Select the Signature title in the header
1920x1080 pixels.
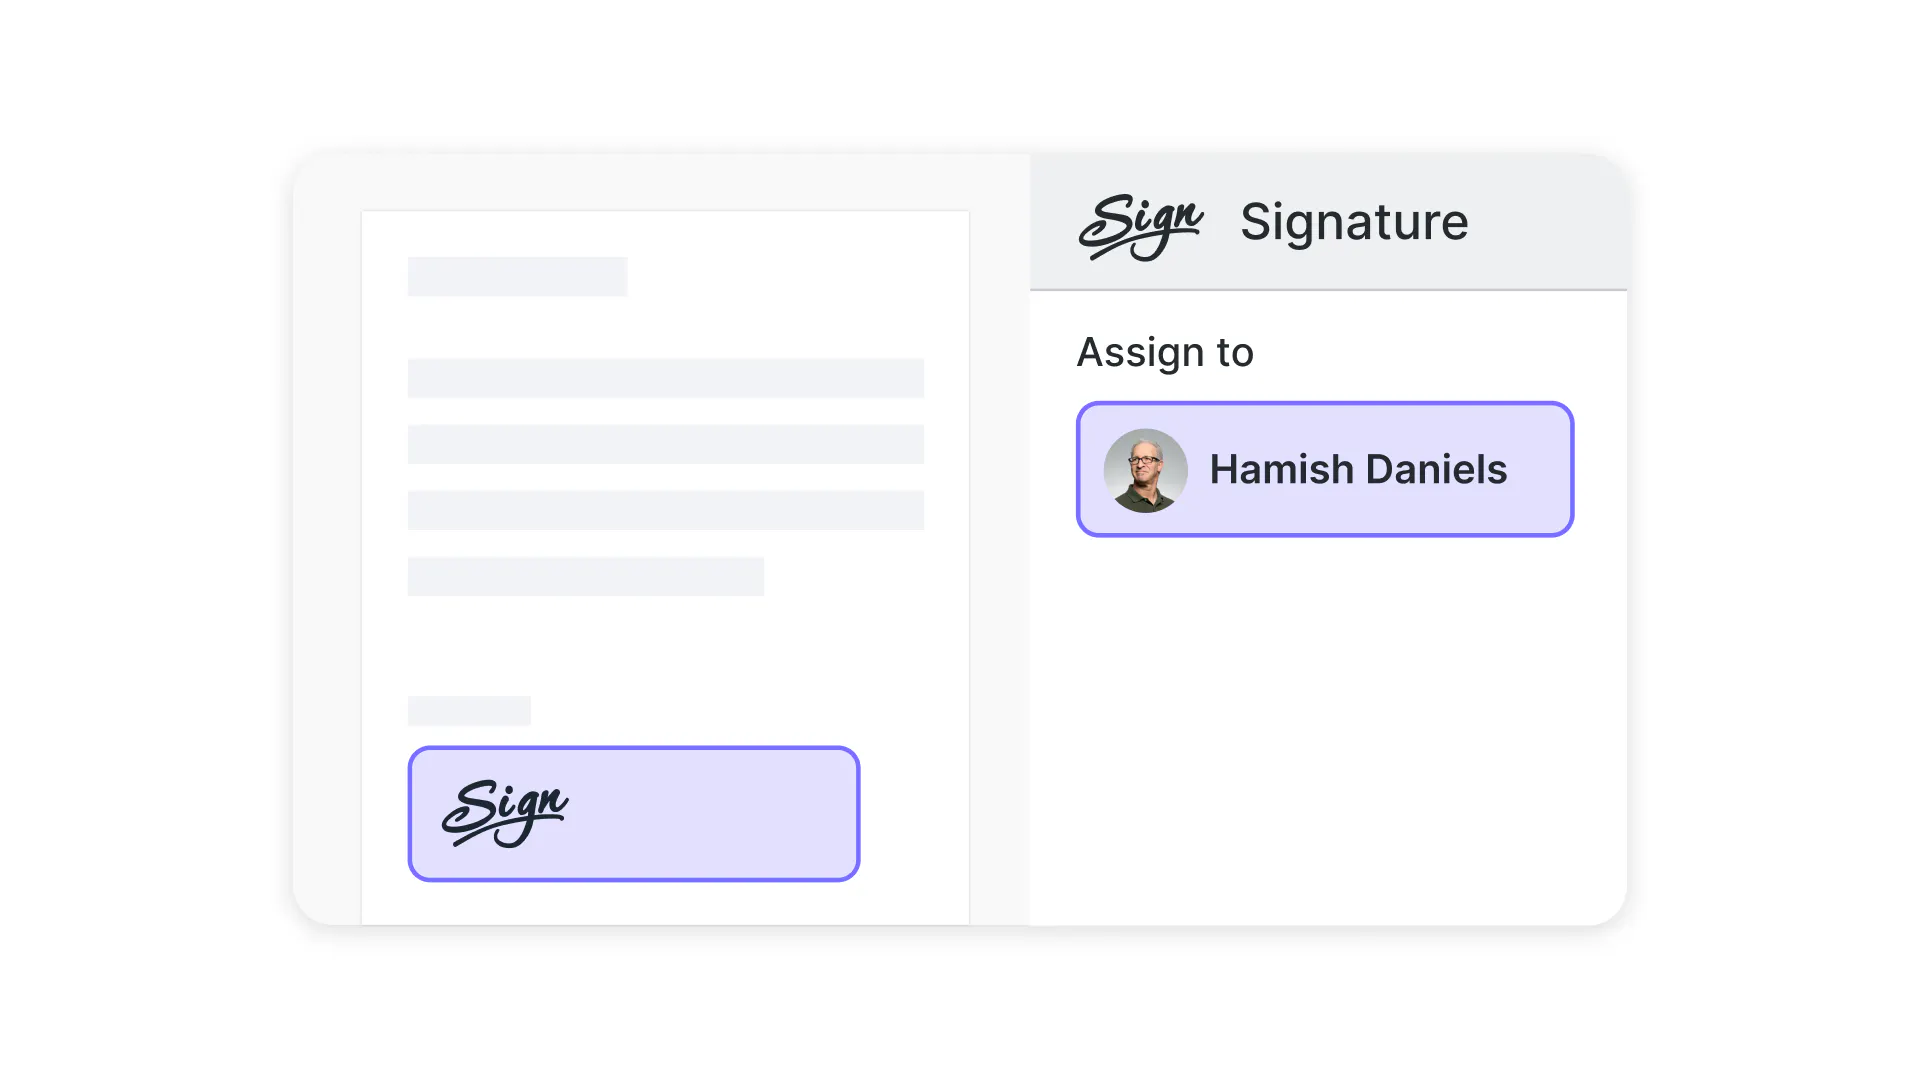[1353, 222]
